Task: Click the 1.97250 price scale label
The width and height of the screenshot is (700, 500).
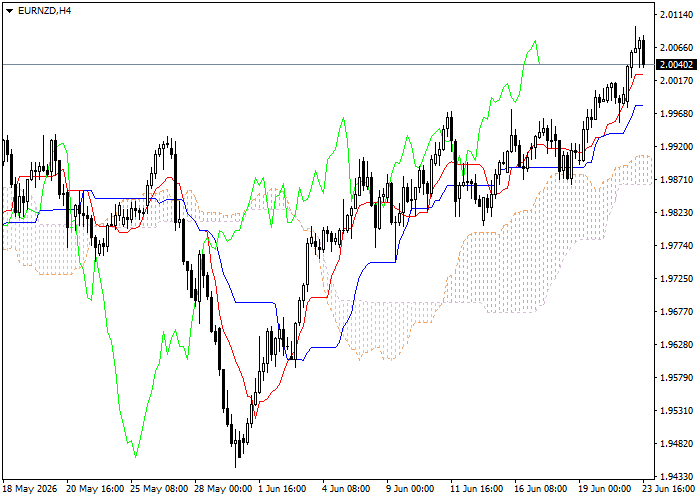Action: pyautogui.click(x=676, y=279)
